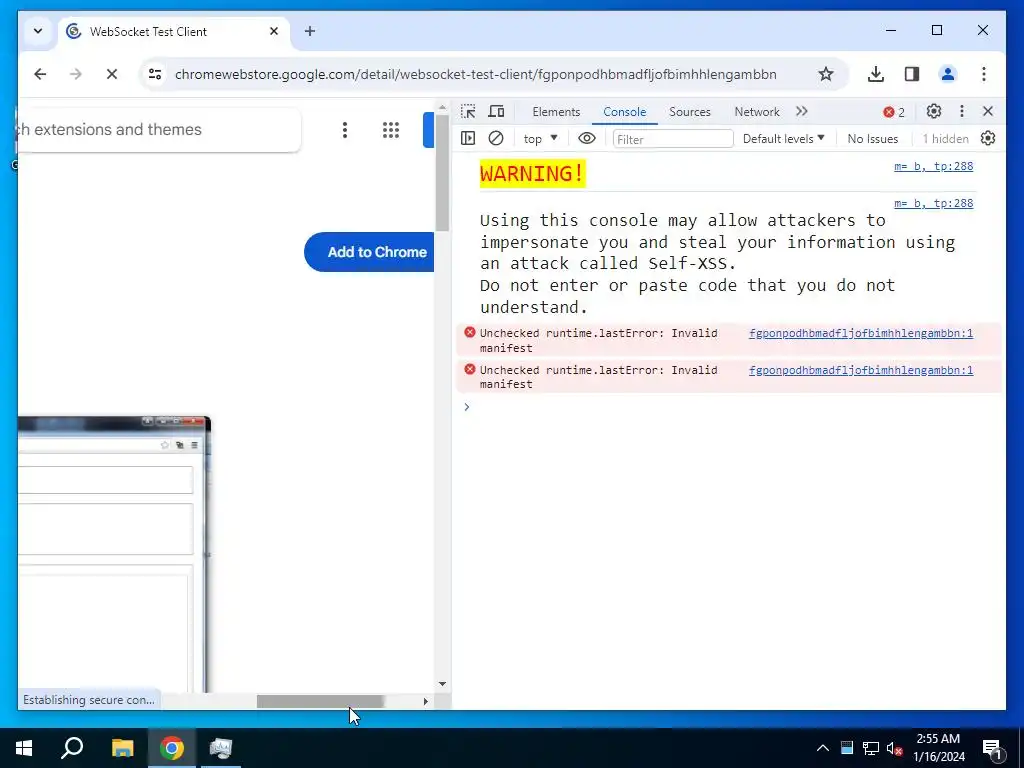Show hidden system tray icons
This screenshot has width=1024, height=768.
(x=823, y=748)
